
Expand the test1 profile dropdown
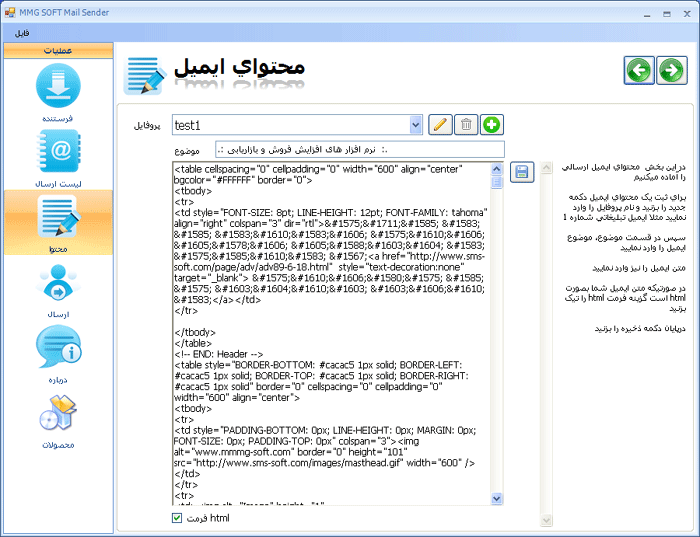[416, 125]
